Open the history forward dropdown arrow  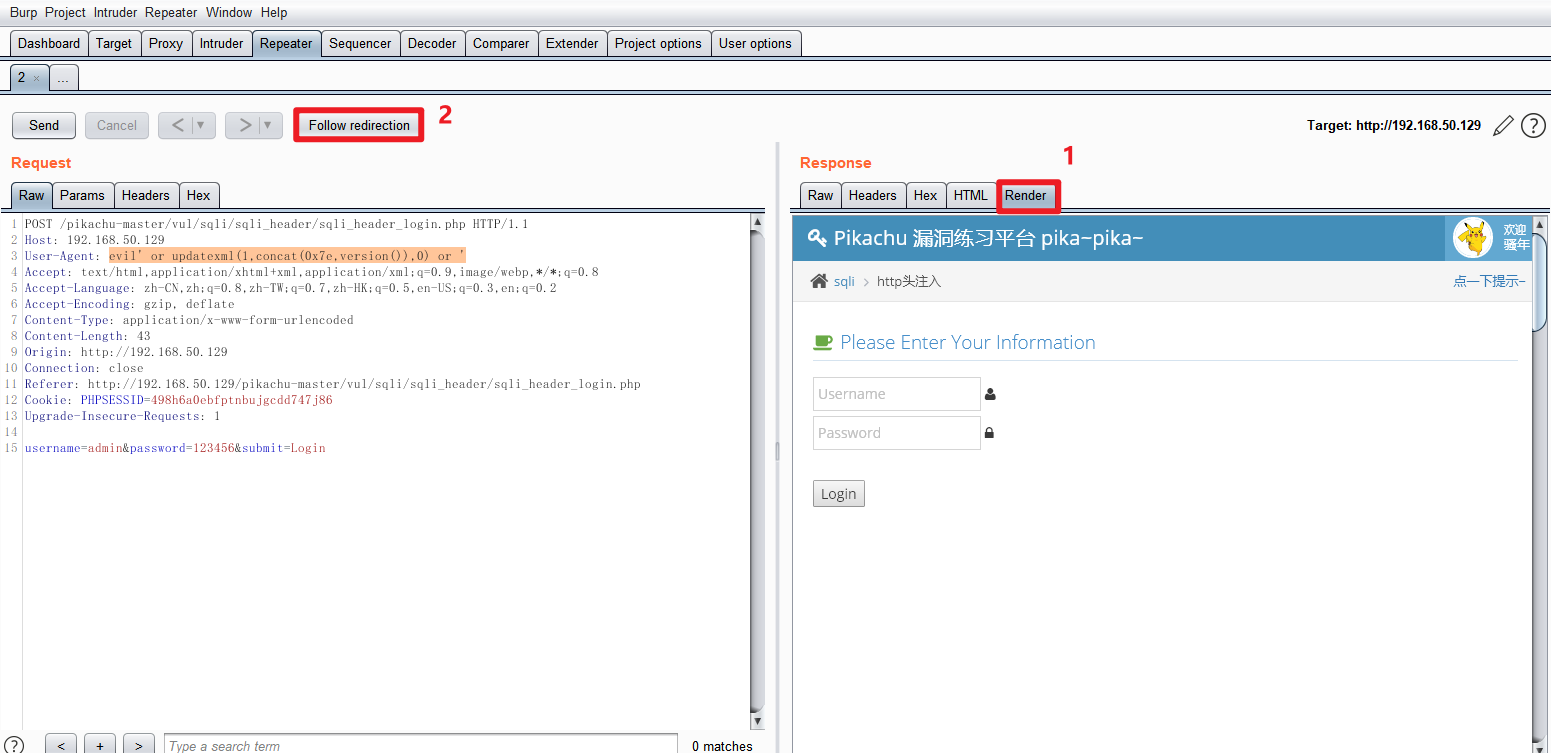[x=269, y=126]
